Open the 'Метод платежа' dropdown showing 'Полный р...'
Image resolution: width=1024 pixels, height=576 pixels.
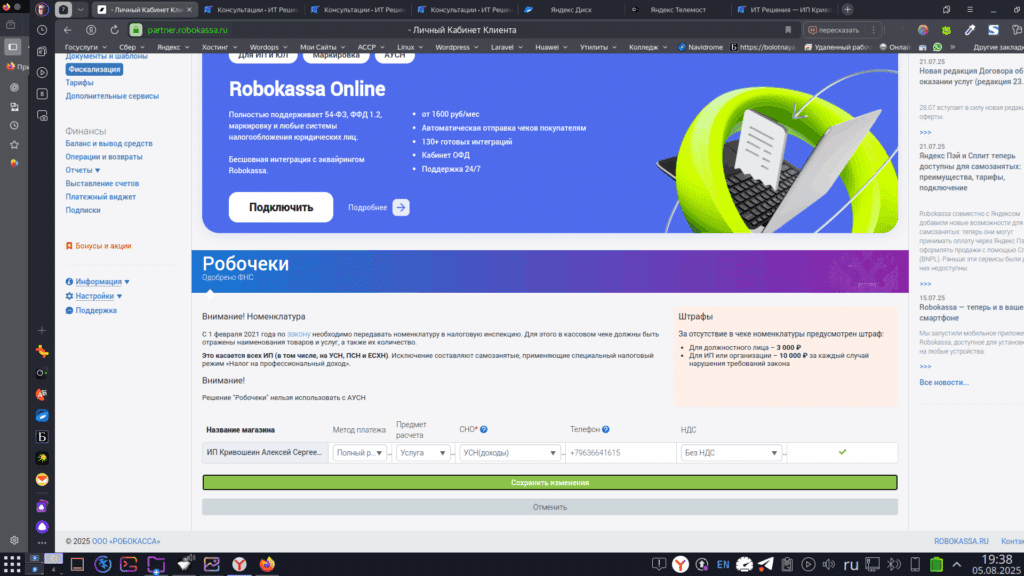coord(359,453)
